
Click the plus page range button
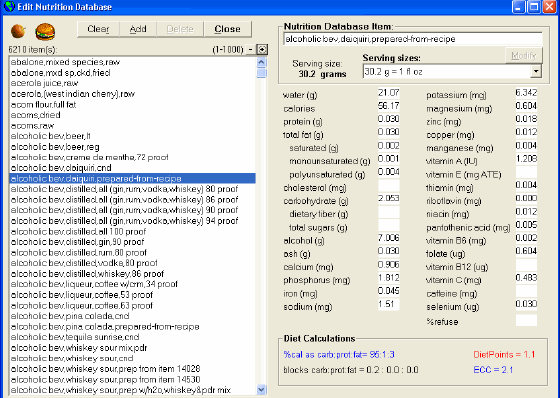tap(262, 49)
